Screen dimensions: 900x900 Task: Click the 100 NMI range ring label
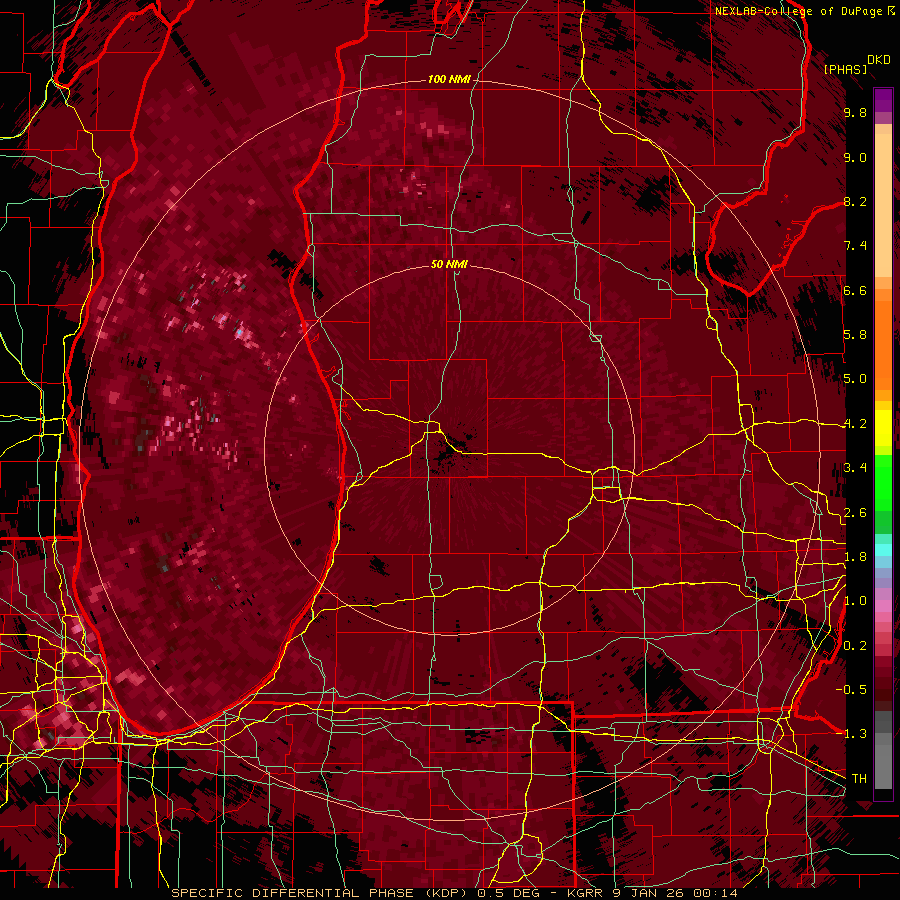click(x=449, y=79)
